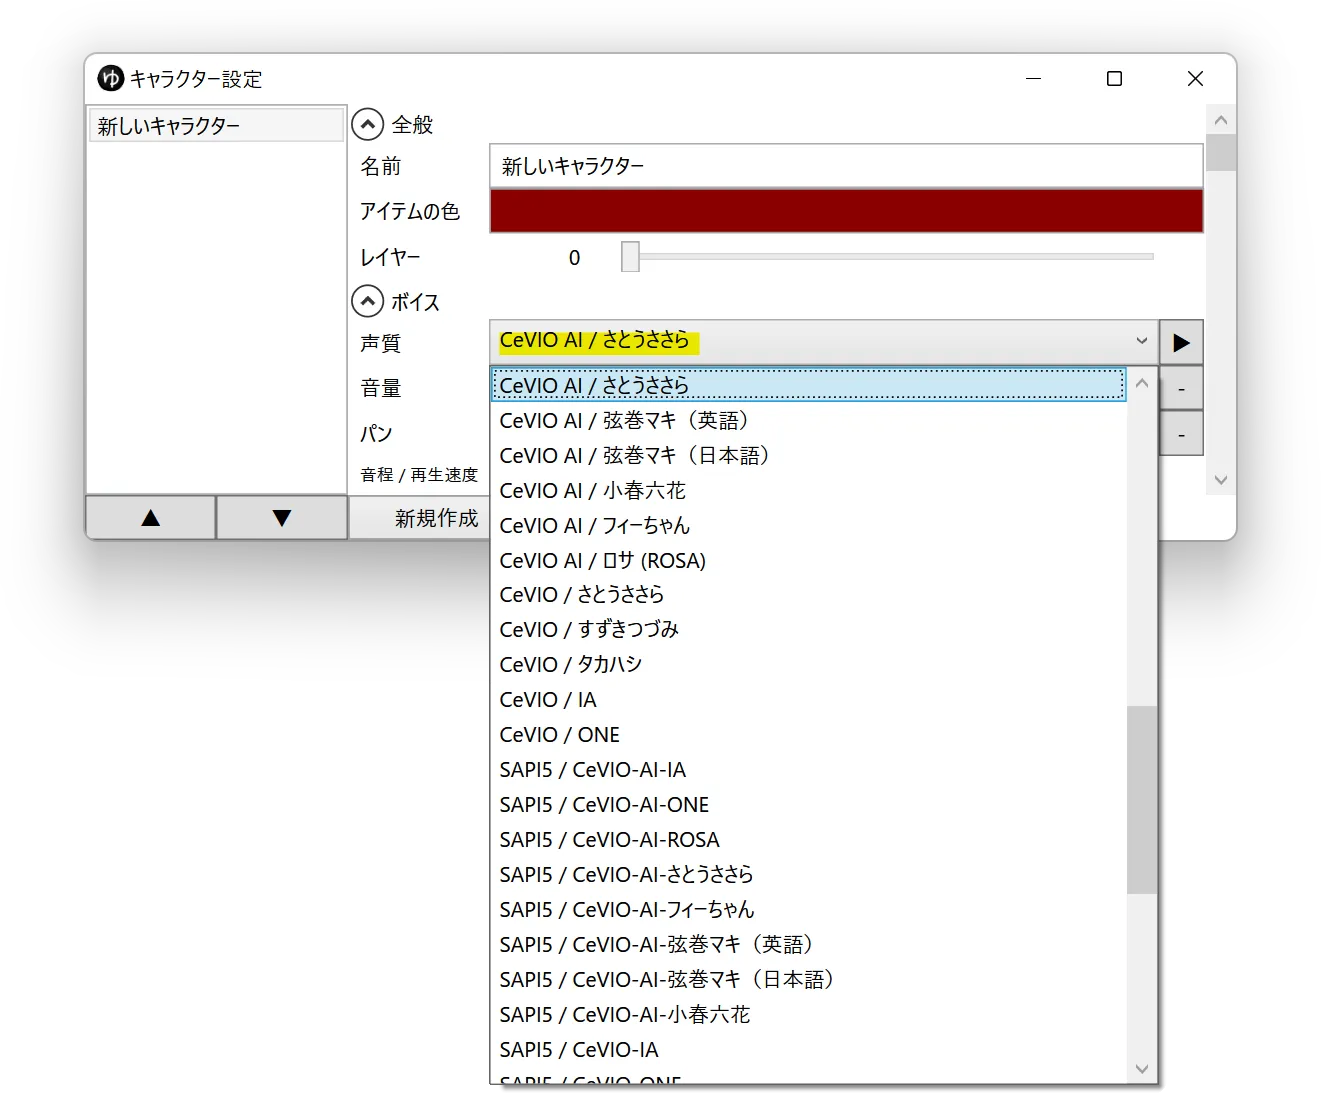Play the voice preview sample
This screenshot has width=1321, height=1093.
(1181, 342)
